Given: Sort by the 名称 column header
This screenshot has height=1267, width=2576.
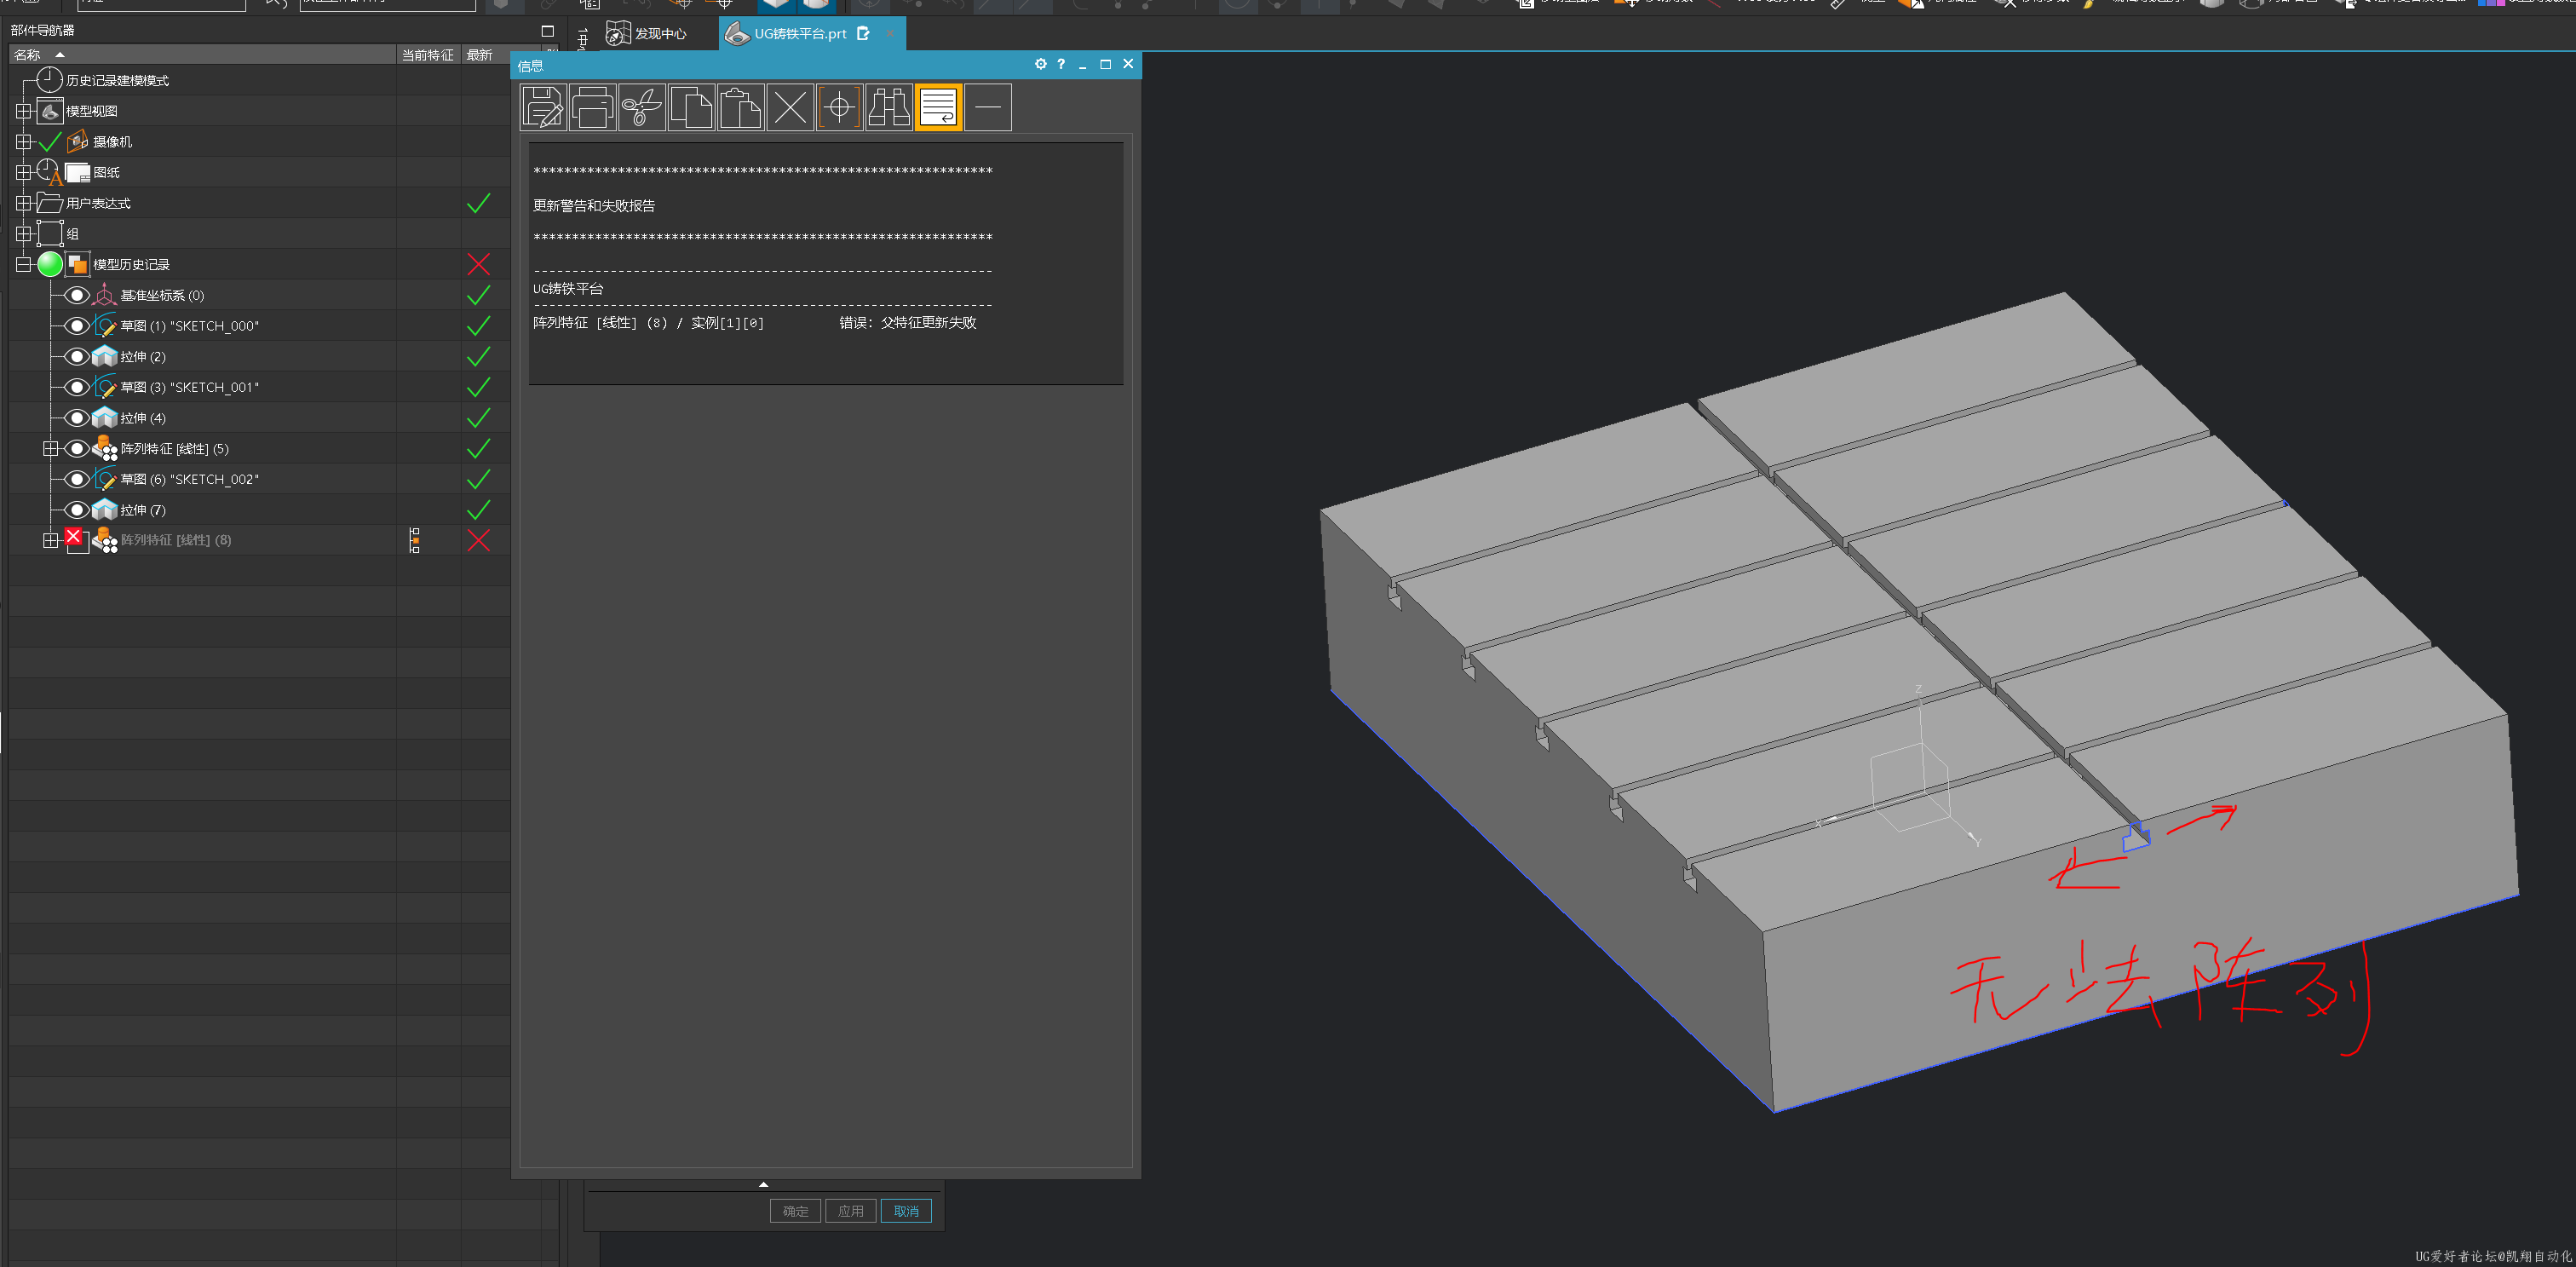Looking at the screenshot, I should coord(203,55).
